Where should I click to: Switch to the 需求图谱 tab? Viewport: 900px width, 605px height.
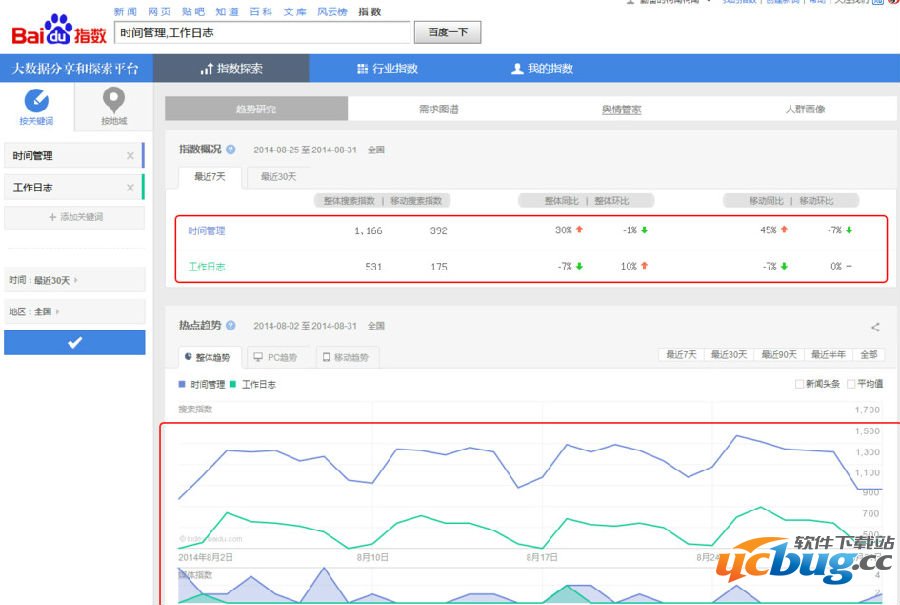coord(438,109)
